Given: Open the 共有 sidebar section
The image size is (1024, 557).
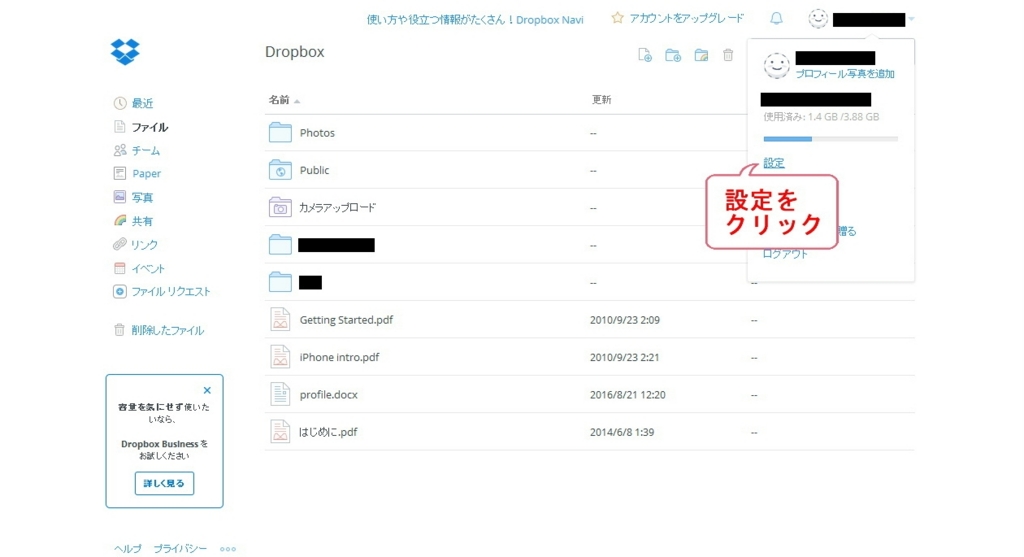Looking at the screenshot, I should [142, 221].
